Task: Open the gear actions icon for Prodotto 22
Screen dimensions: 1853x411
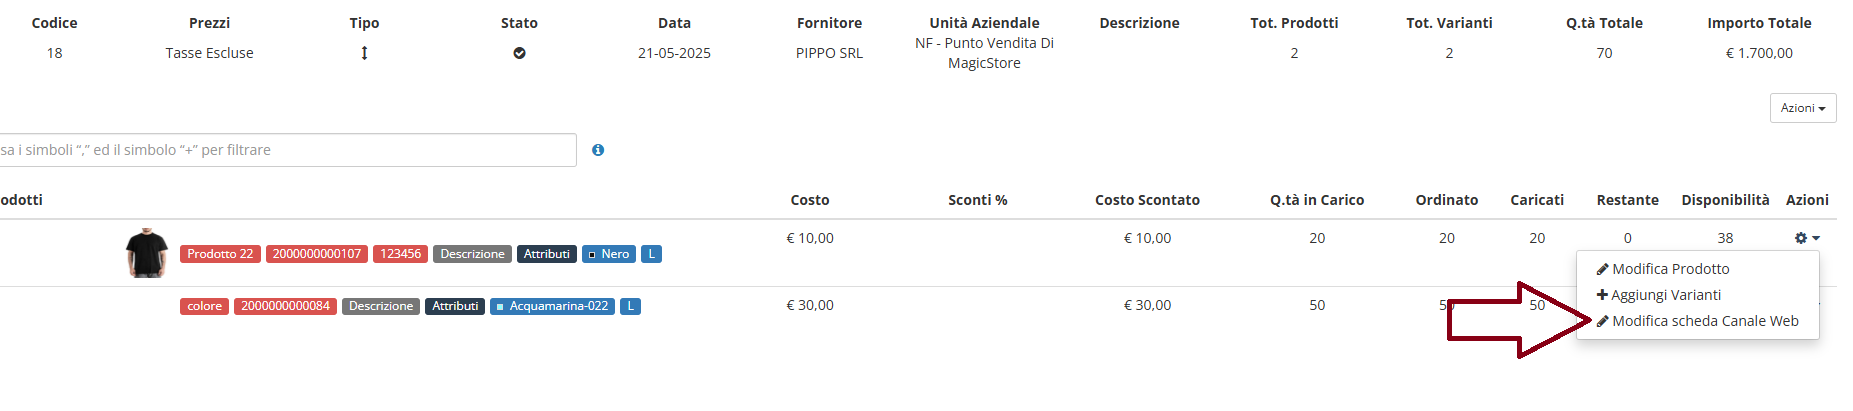Action: (1801, 238)
